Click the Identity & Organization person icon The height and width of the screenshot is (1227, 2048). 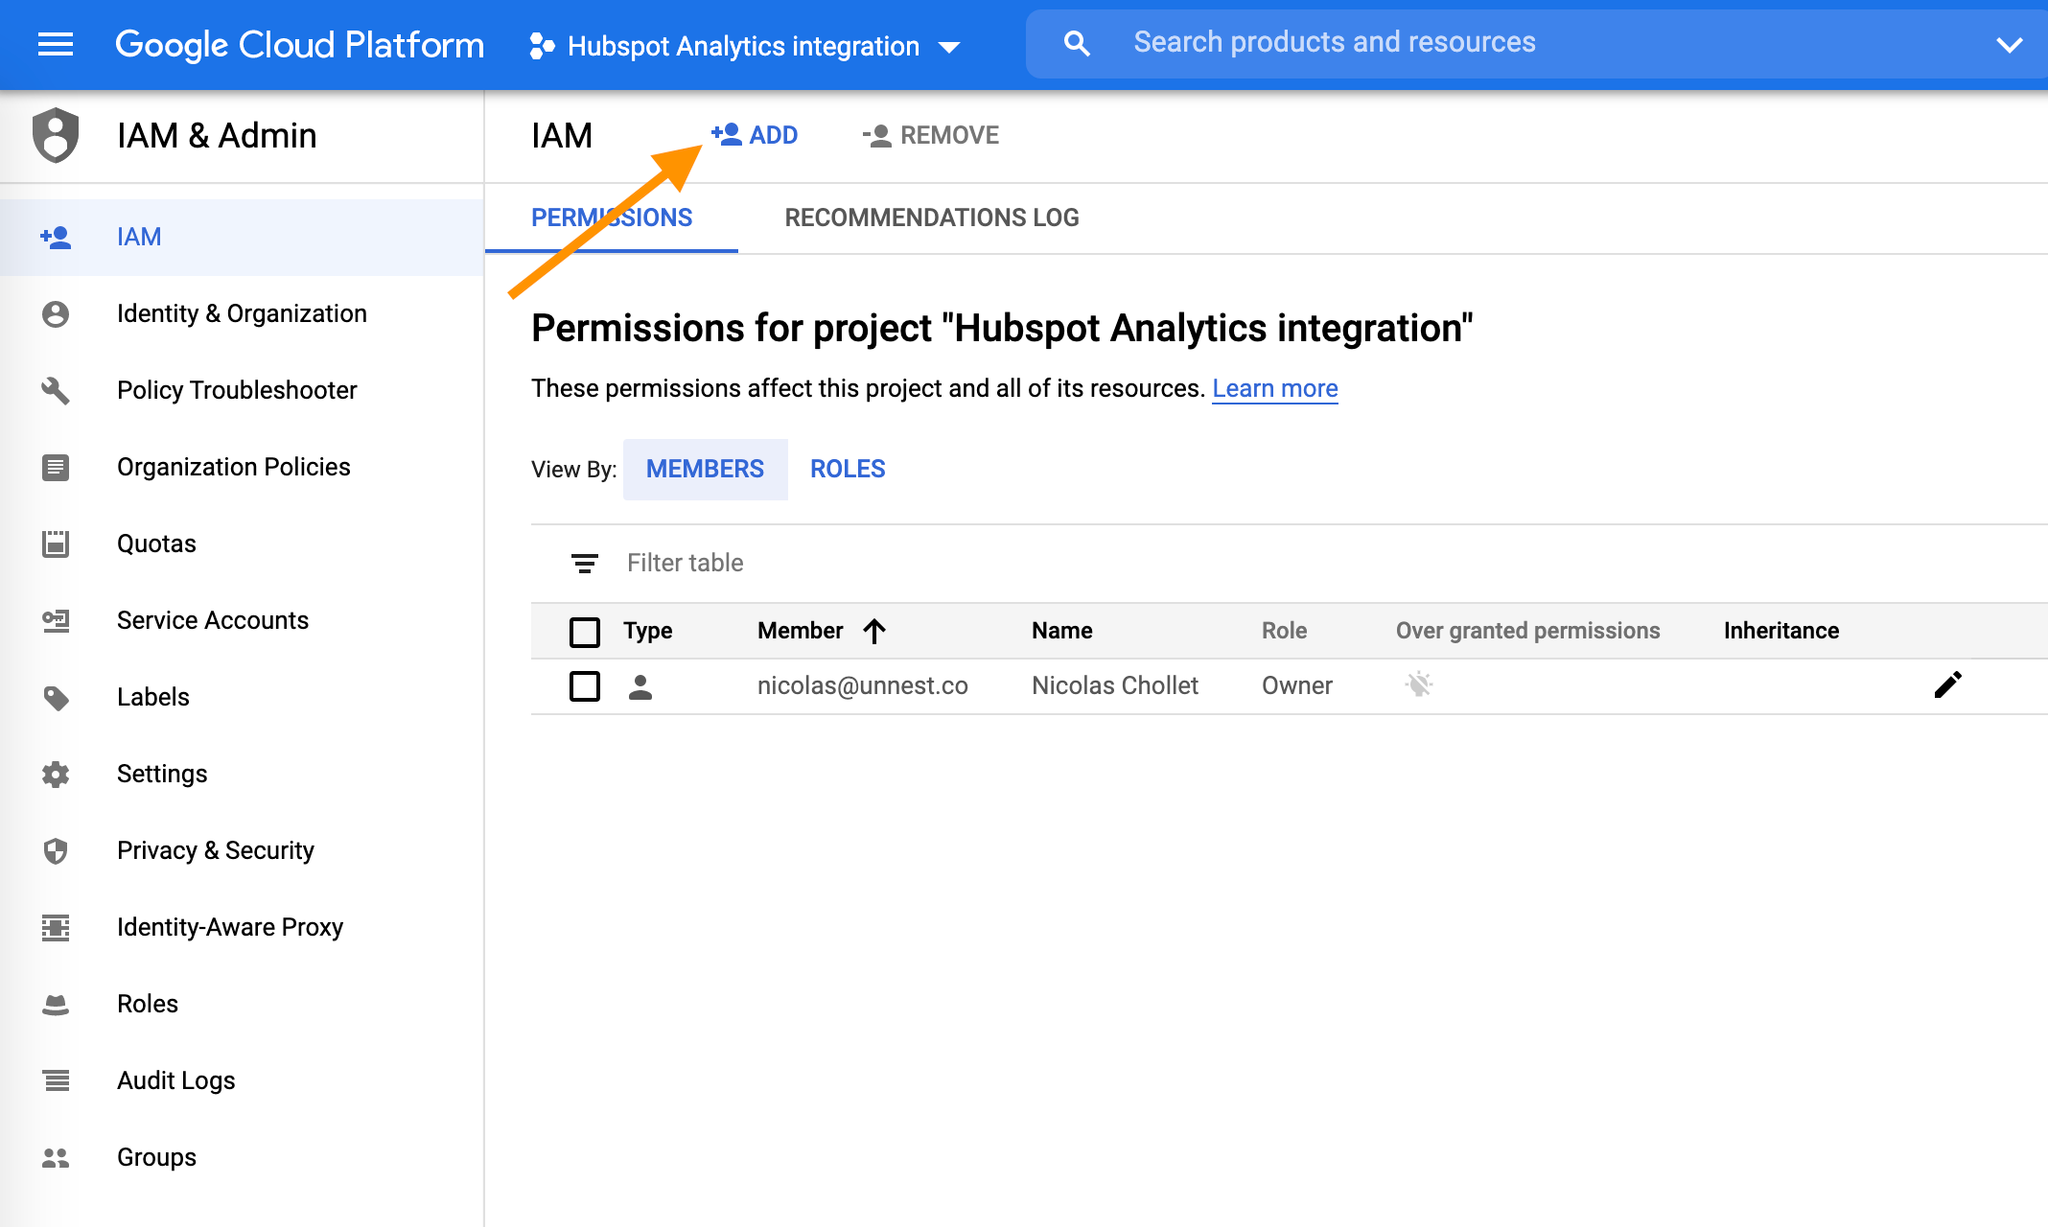tap(55, 314)
